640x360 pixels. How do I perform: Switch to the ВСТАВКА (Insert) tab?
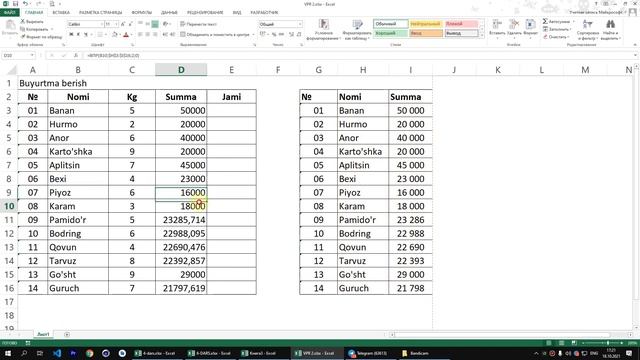(61, 13)
